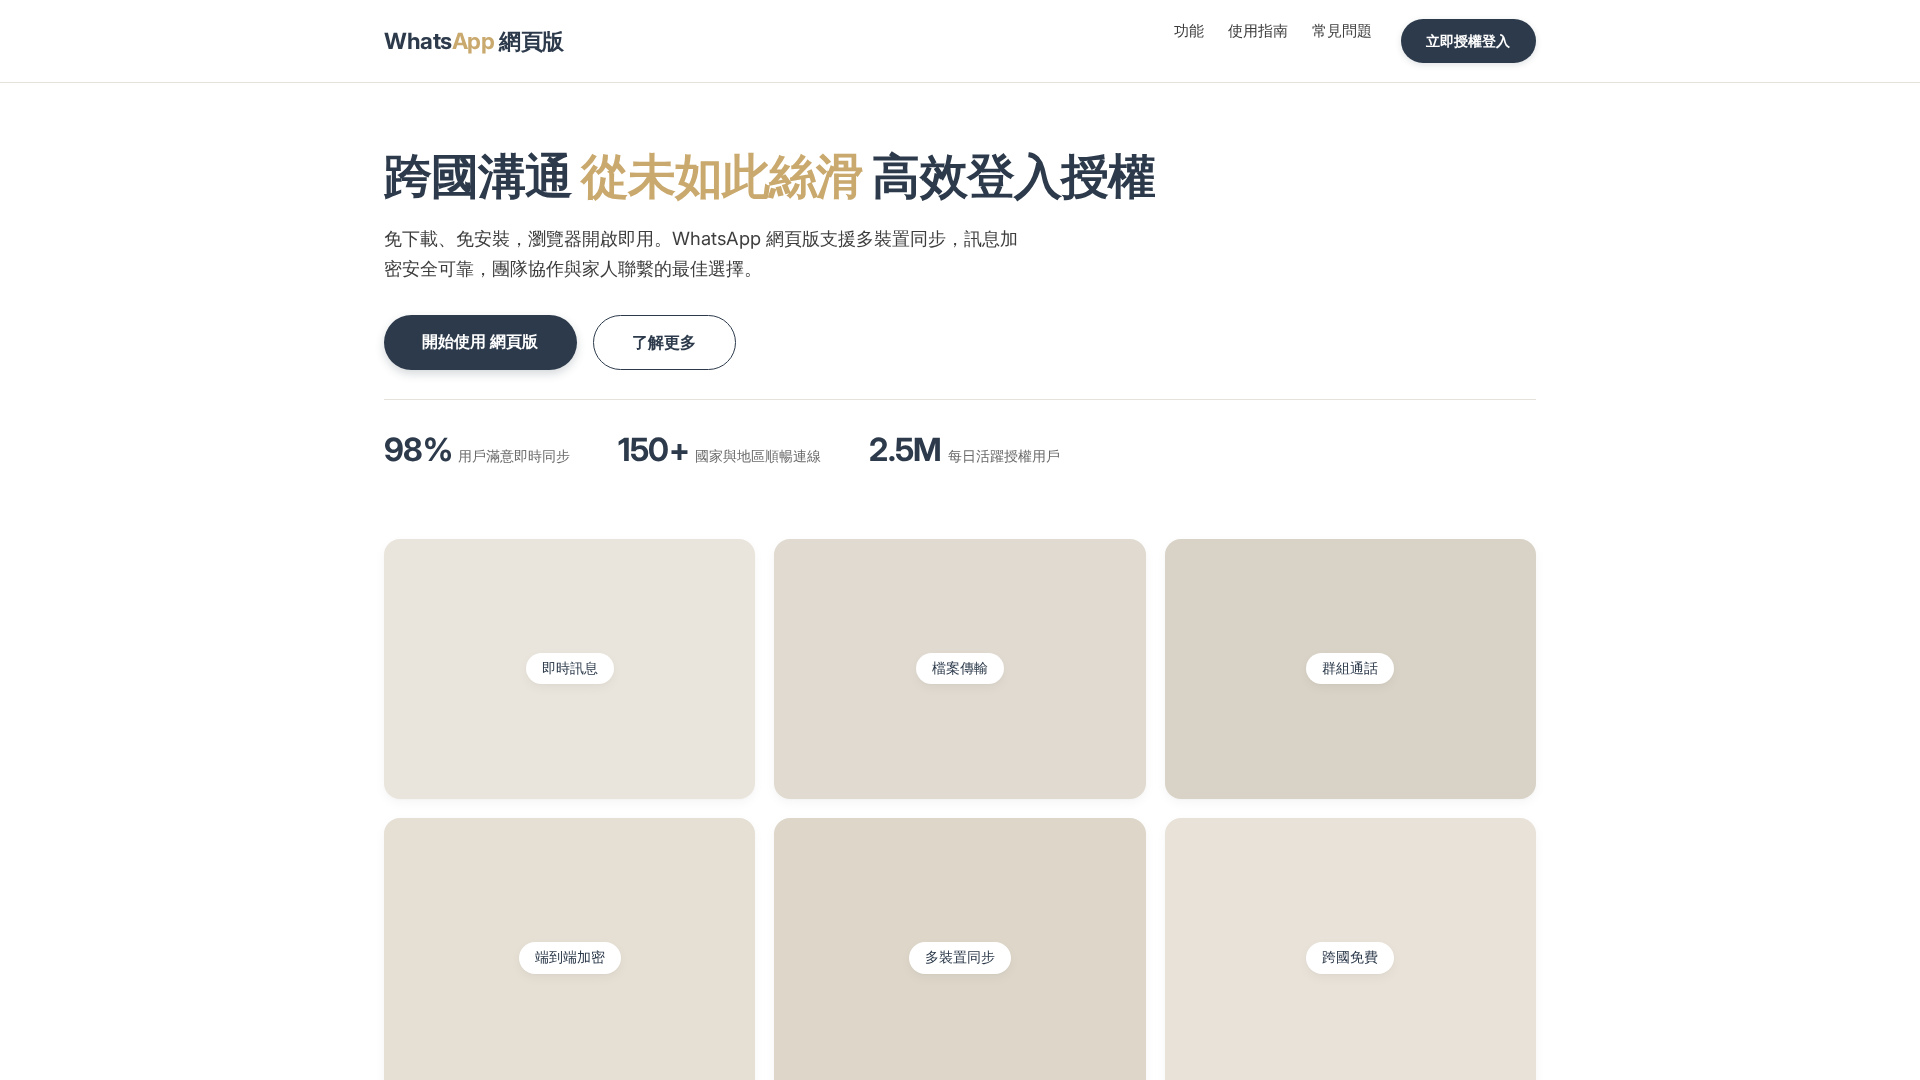Viewport: 1920px width, 1080px height.
Task: Click the 2.5M statistic
Action: [x=904, y=450]
